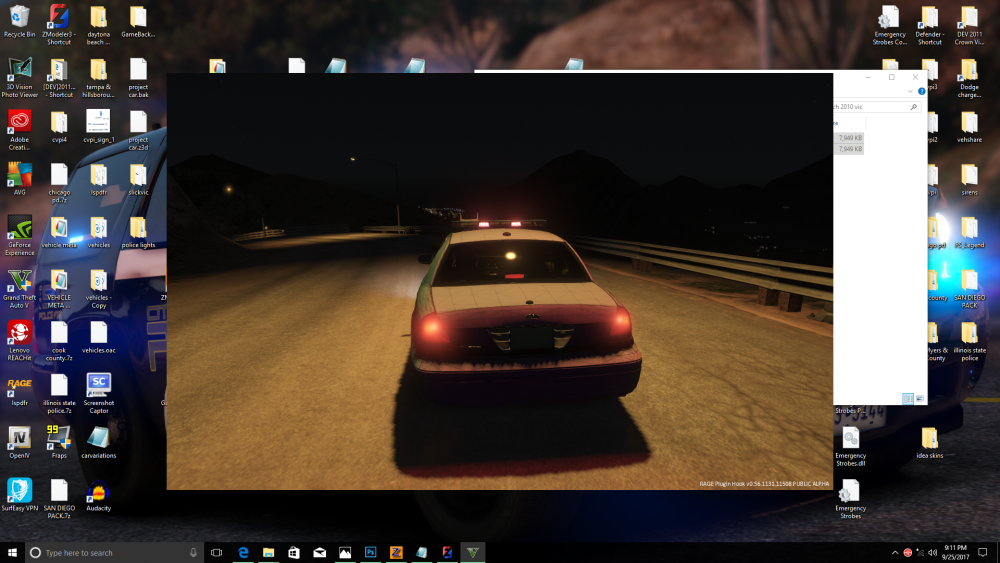Select SAN DIEGO PACK.7z archive icon
The image size is (1000, 563).
[59, 499]
